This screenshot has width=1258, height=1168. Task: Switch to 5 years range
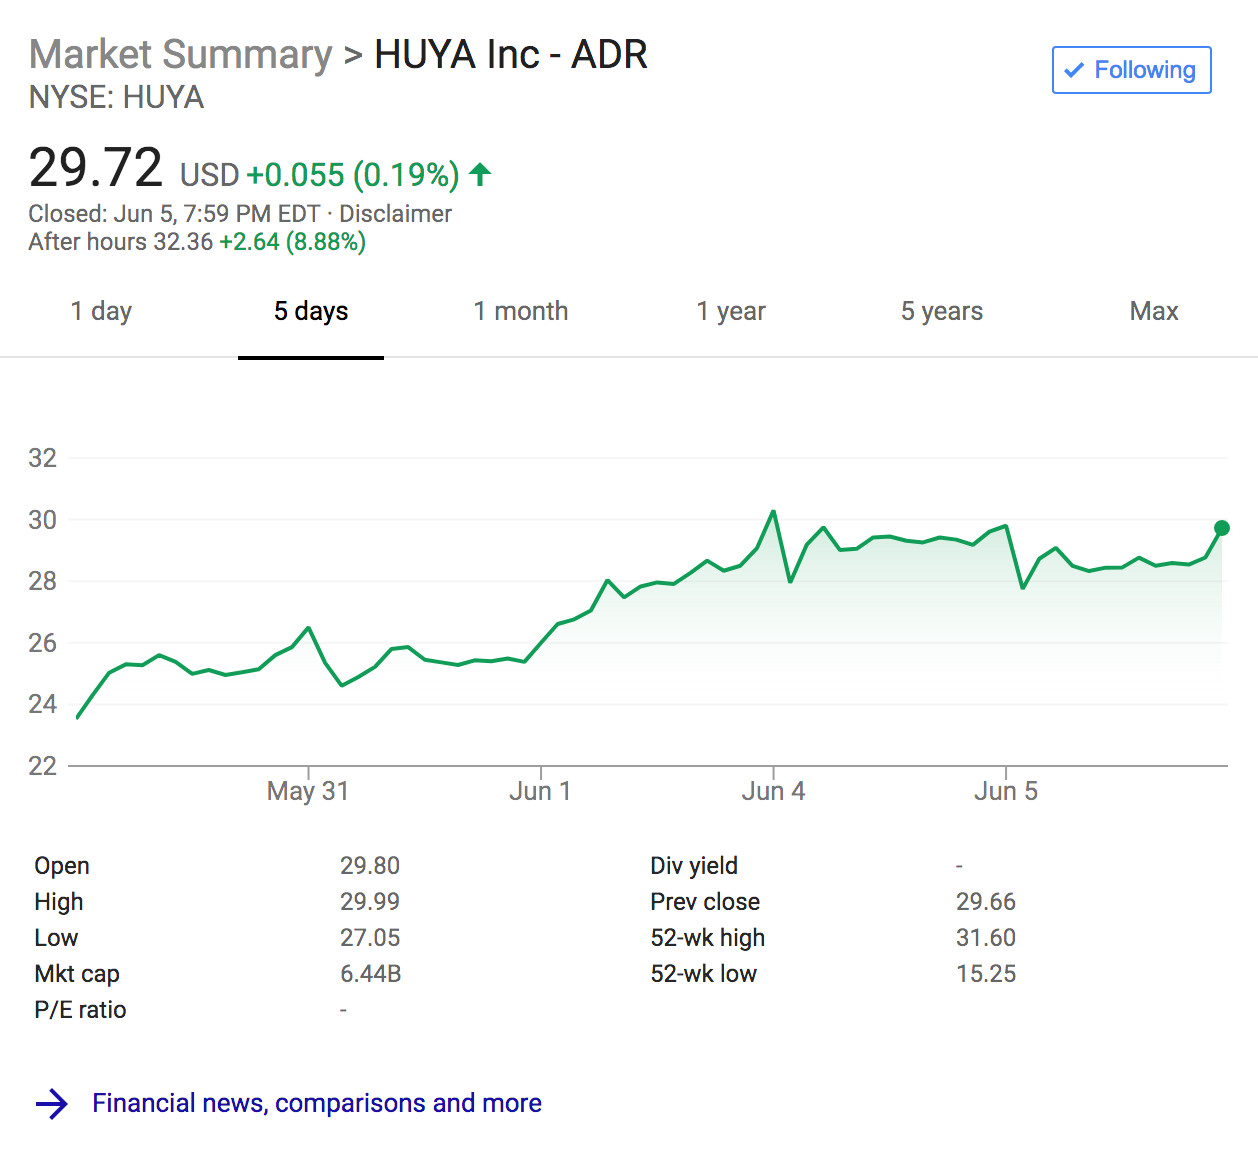(x=941, y=311)
